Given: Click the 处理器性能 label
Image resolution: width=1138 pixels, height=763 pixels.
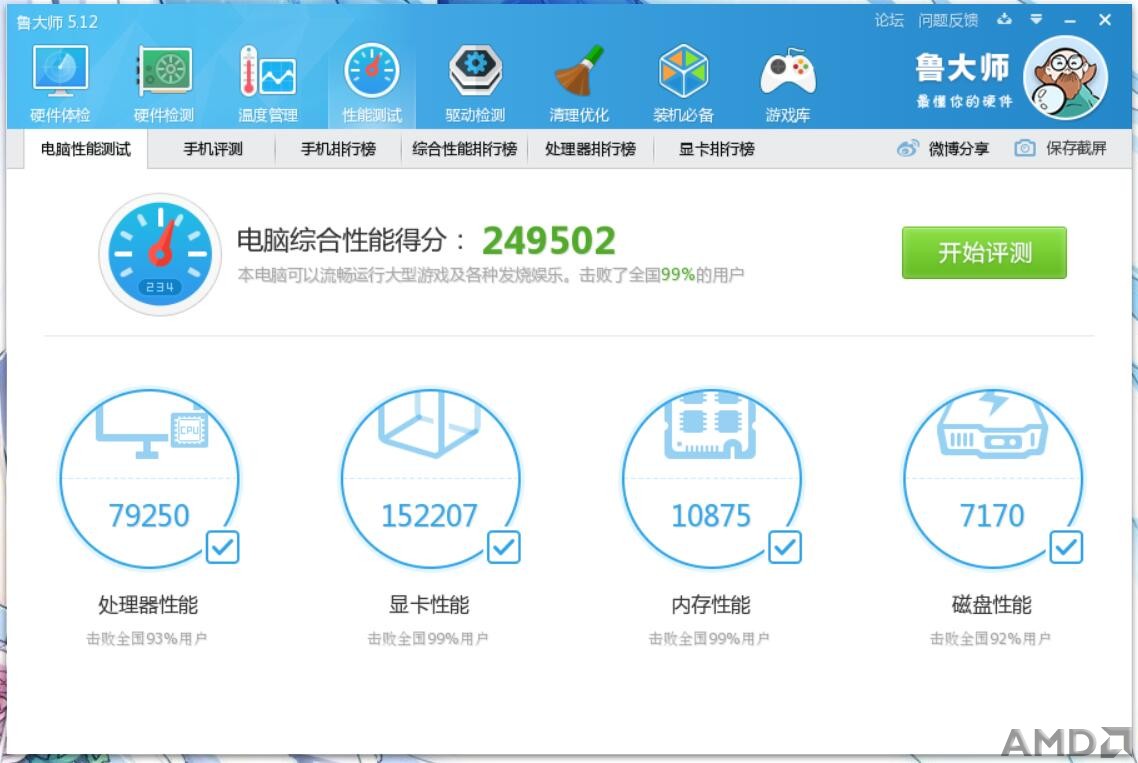Looking at the screenshot, I should tap(148, 605).
